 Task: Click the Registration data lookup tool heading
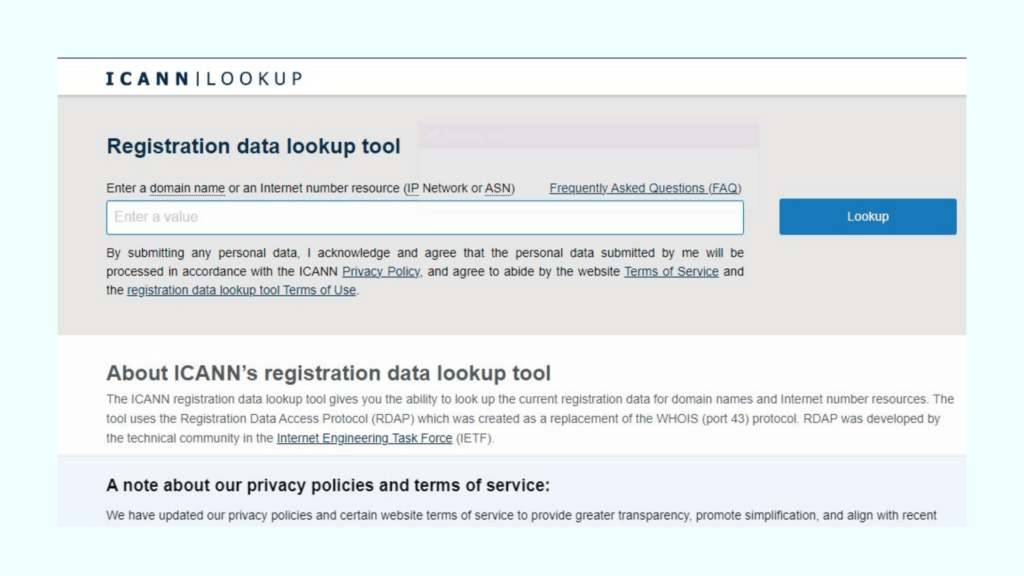click(x=253, y=146)
